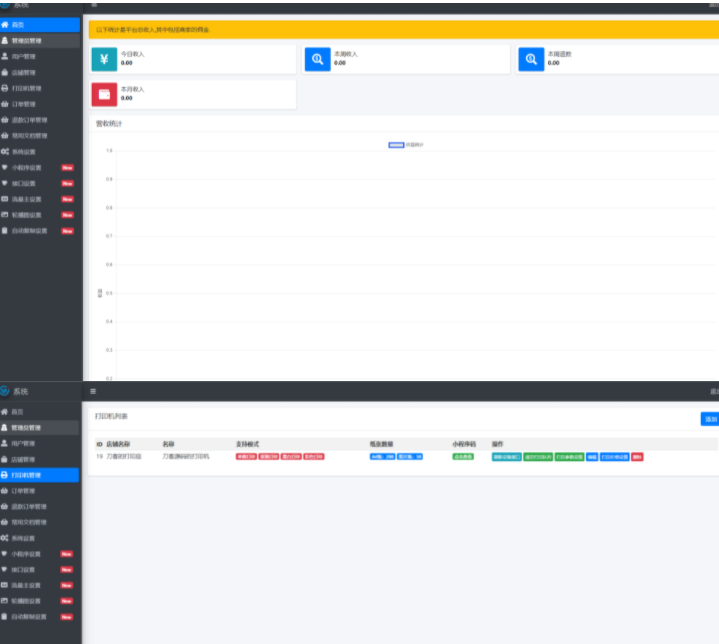Image resolution: width=719 pixels, height=644 pixels.
Task: Click the green 清空打印队列 action button
Action: click(538, 457)
